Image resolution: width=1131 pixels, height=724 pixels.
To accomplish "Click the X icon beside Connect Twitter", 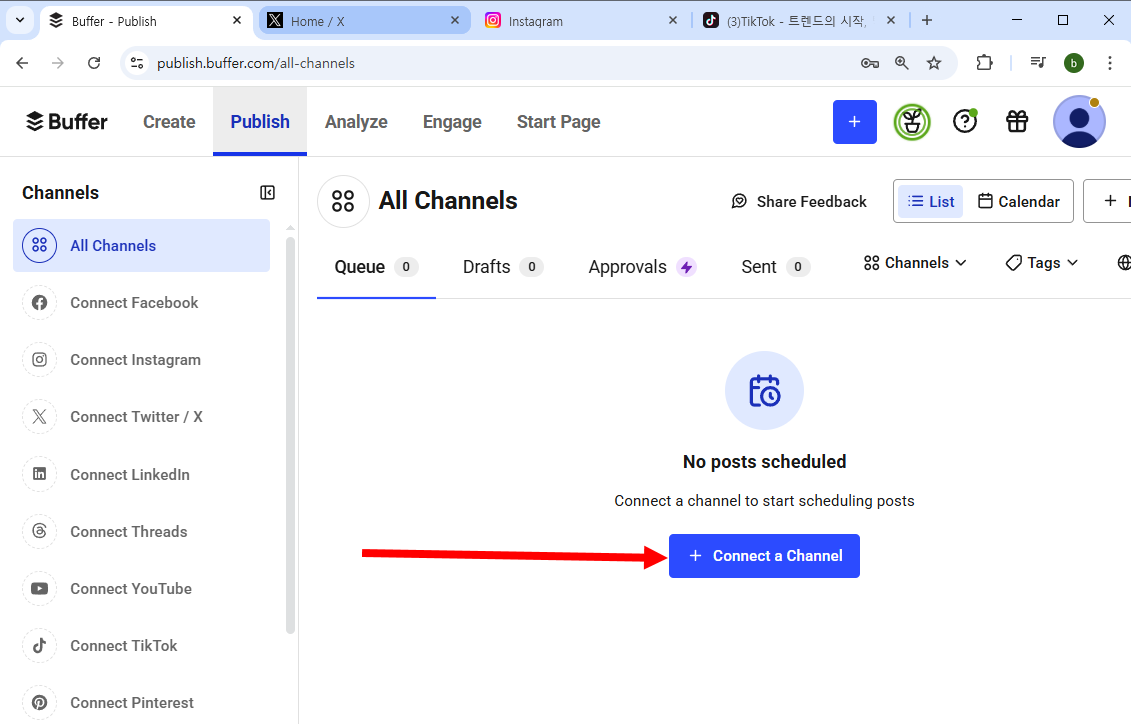I will click(40, 417).
